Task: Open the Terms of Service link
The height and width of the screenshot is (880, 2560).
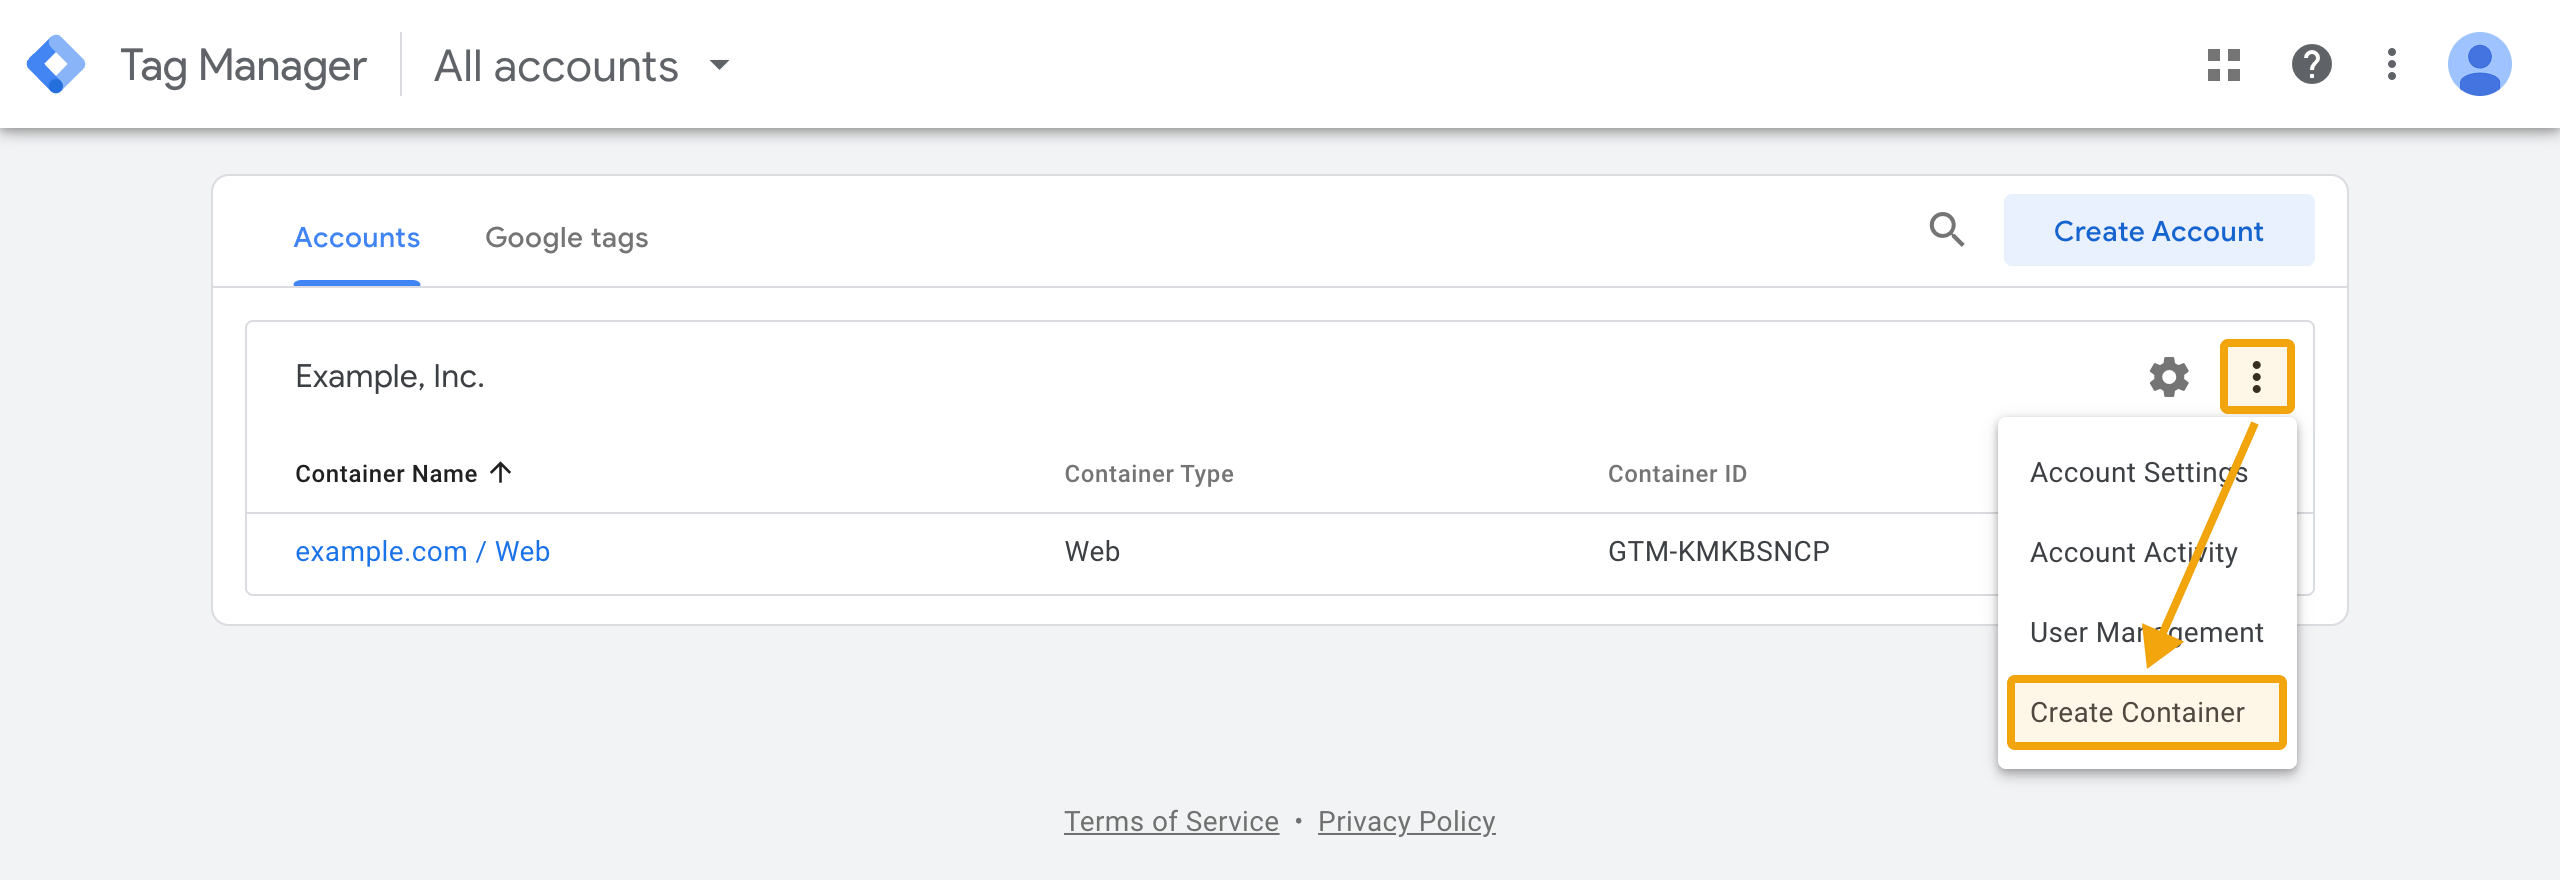Action: tap(1171, 821)
